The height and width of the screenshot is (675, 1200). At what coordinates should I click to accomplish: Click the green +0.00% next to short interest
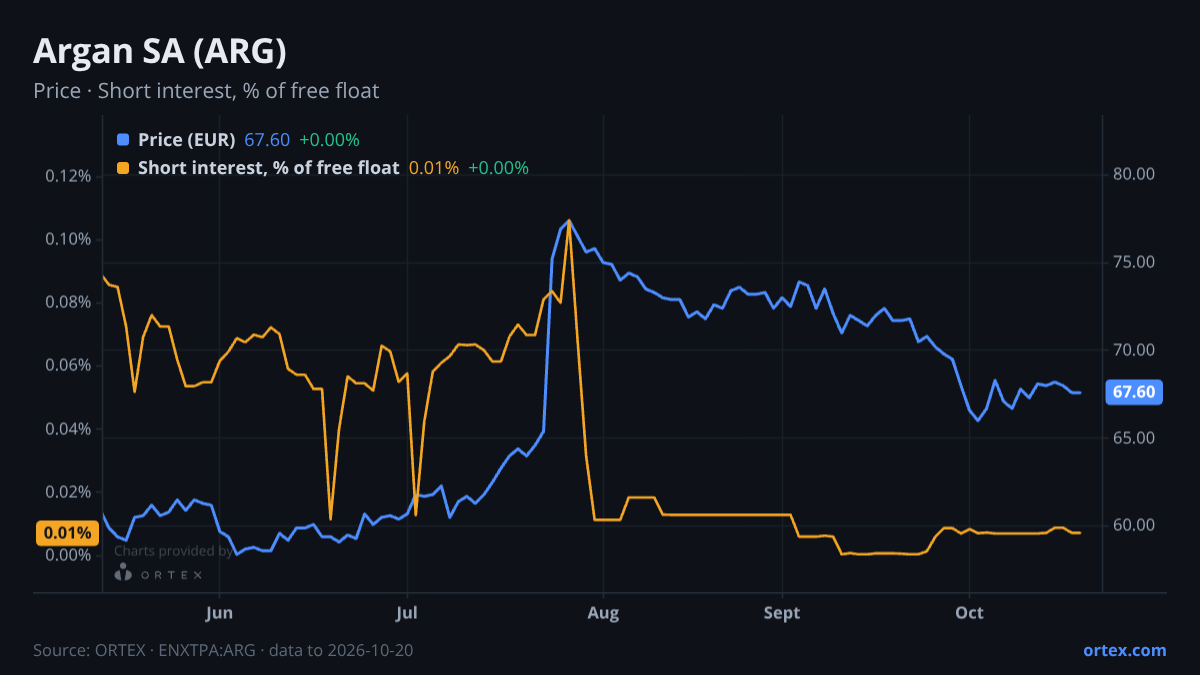498,168
